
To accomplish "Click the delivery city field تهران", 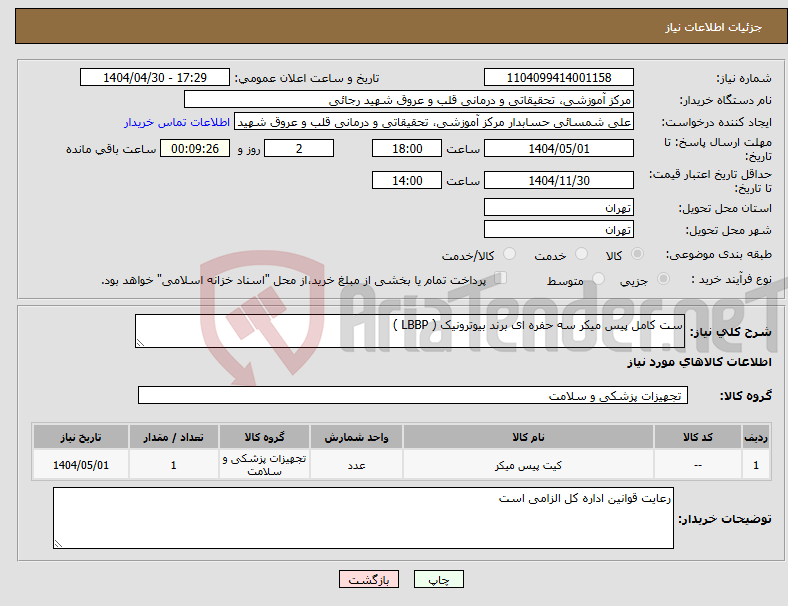I will pyautogui.click(x=559, y=230).
